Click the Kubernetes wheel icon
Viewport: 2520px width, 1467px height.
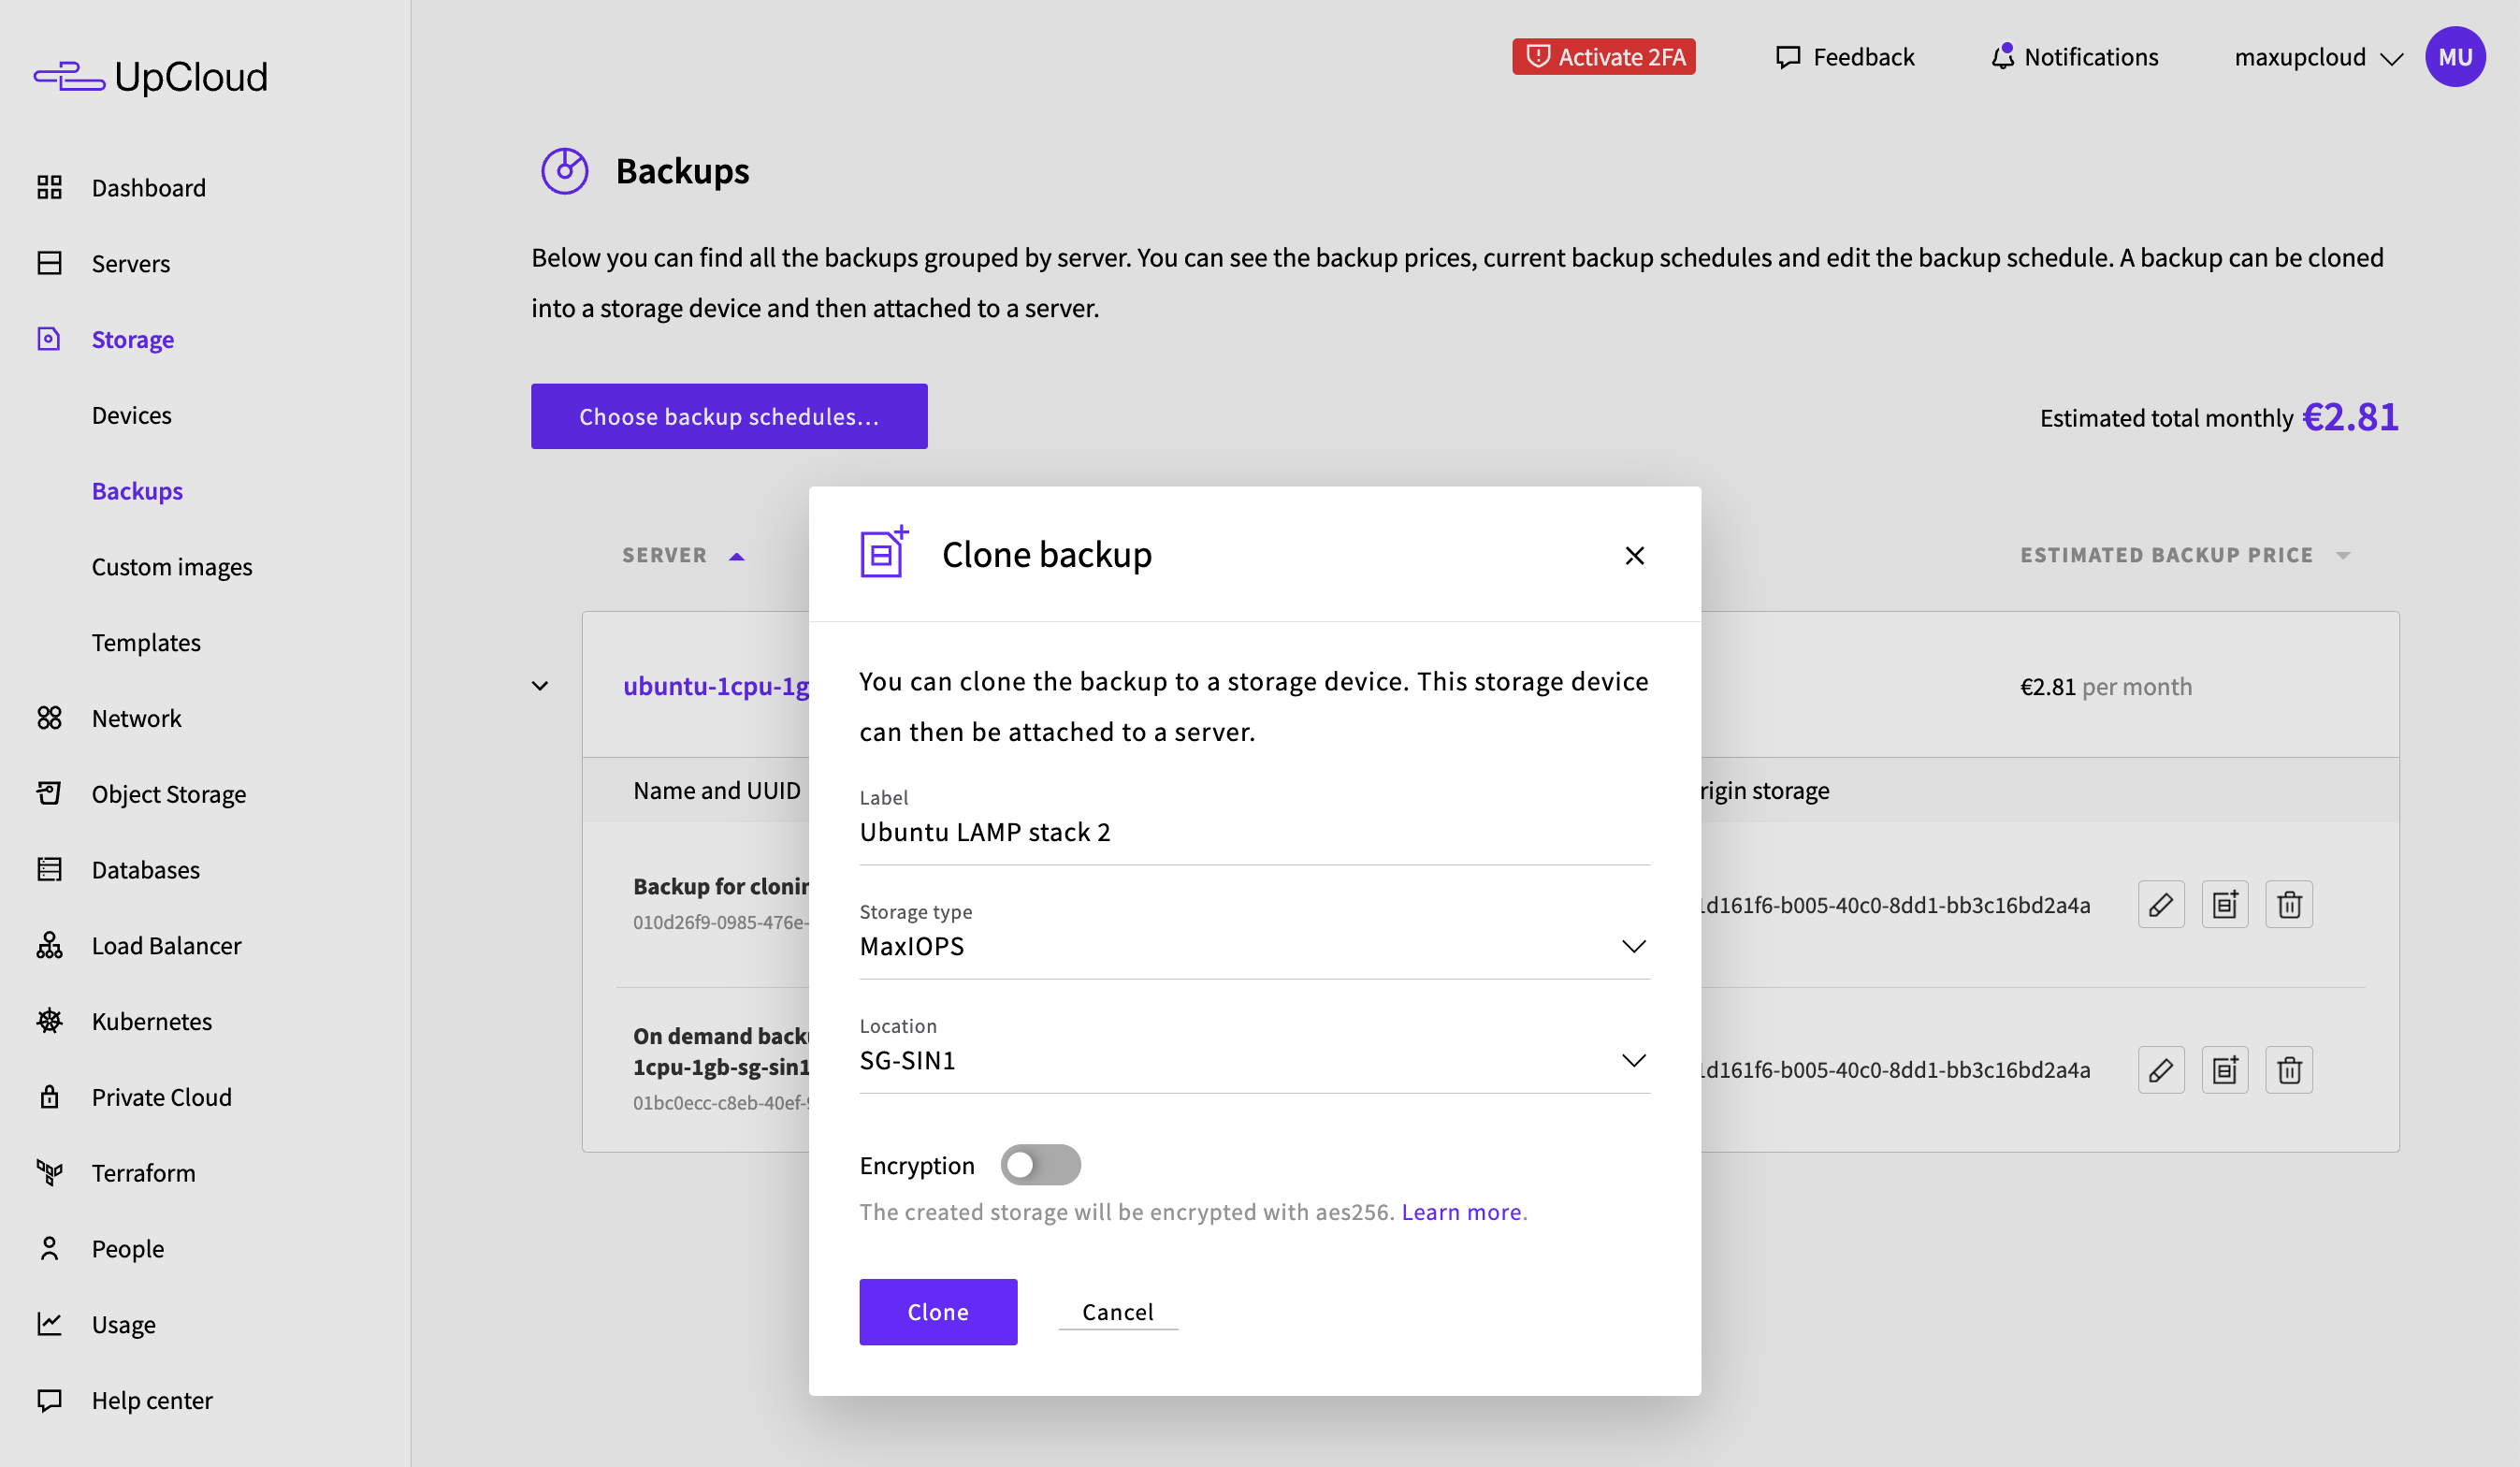[49, 1021]
